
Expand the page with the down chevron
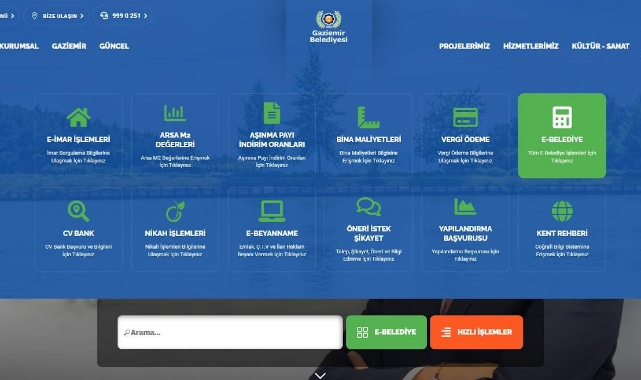coord(320,375)
